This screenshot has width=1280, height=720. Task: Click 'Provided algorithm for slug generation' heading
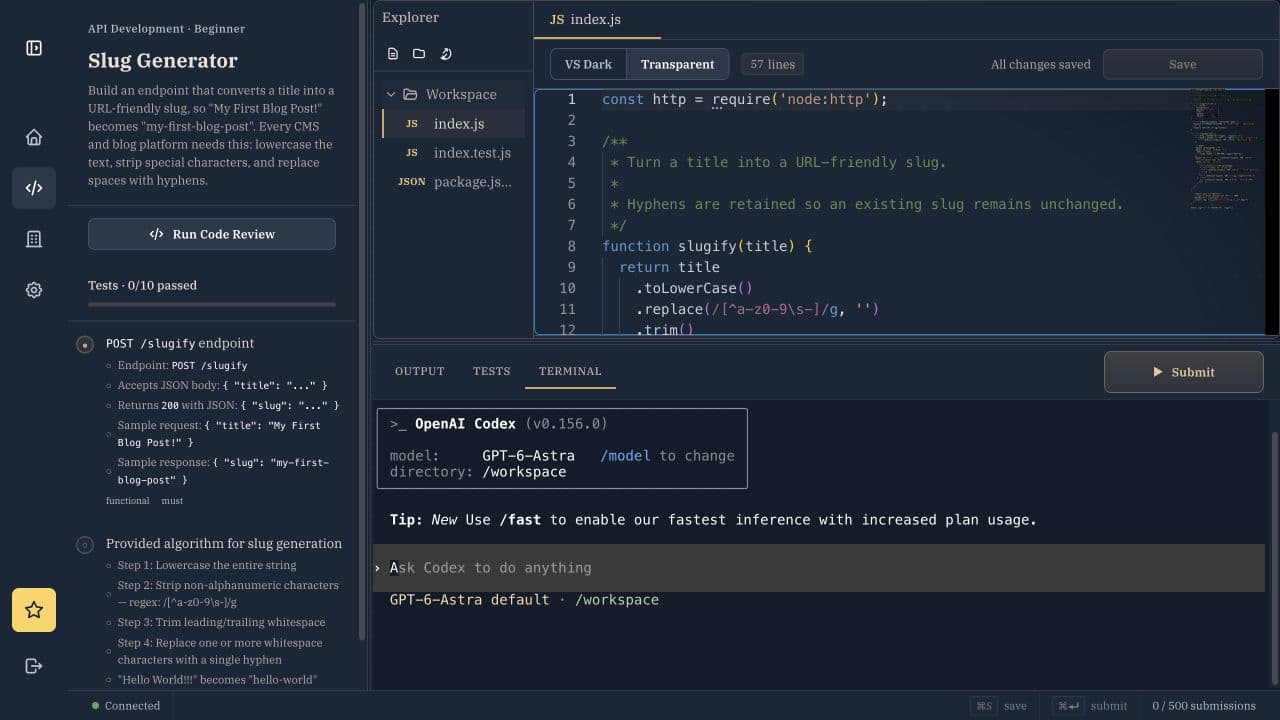[x=224, y=543]
